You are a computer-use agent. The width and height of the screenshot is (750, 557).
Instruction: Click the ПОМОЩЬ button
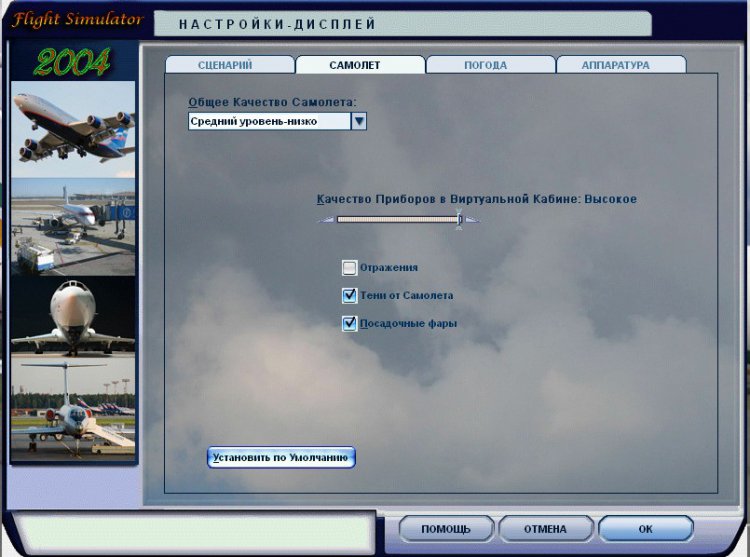446,529
